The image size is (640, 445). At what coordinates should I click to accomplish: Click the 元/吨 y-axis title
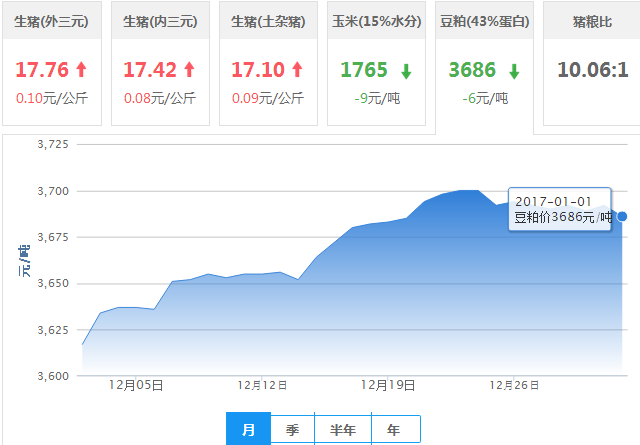24,261
